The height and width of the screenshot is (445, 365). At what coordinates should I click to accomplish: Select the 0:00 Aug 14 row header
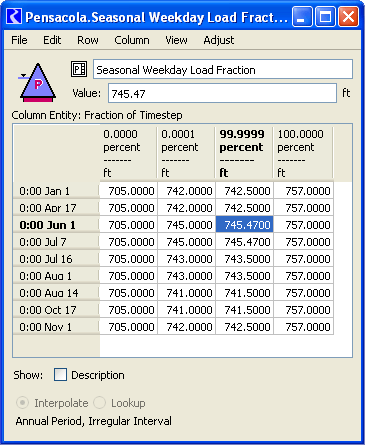tap(56, 293)
